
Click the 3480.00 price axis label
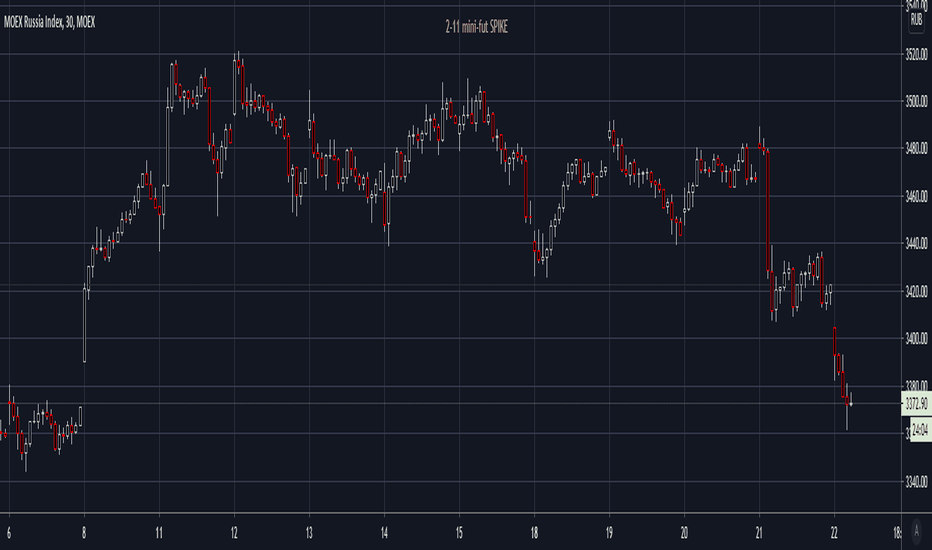[916, 148]
